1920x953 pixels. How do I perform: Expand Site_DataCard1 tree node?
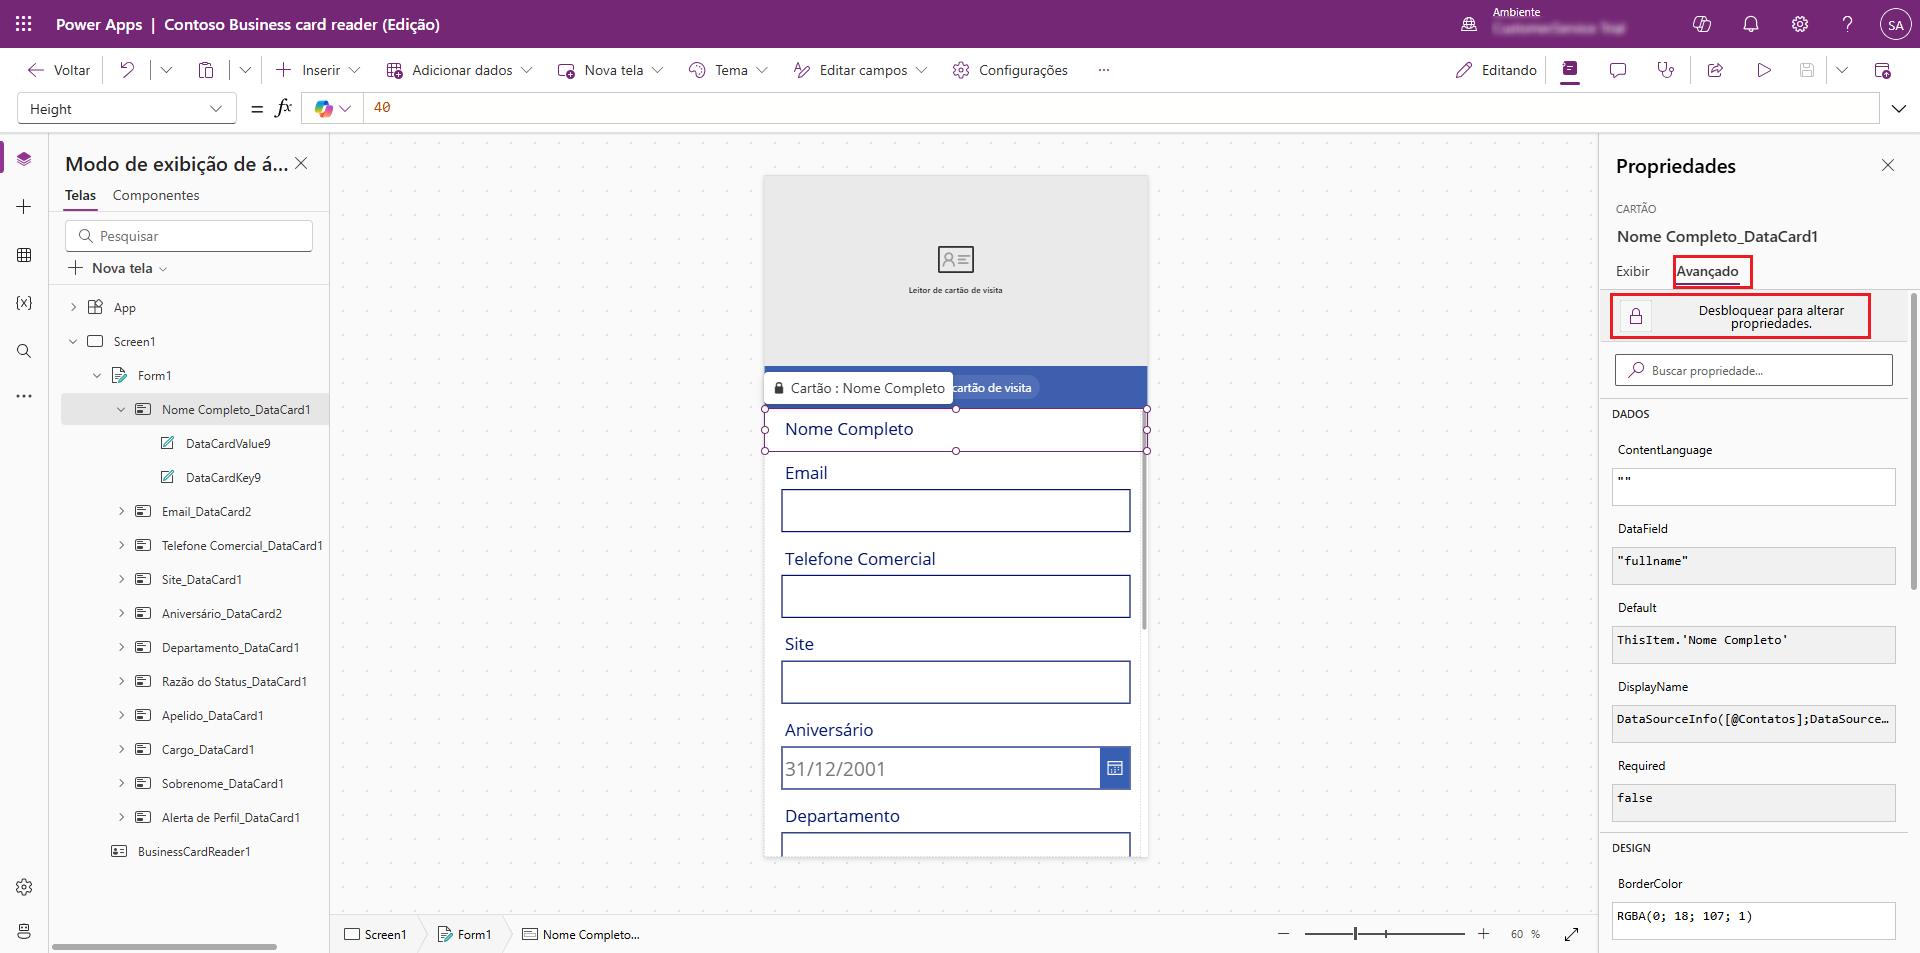[121, 579]
